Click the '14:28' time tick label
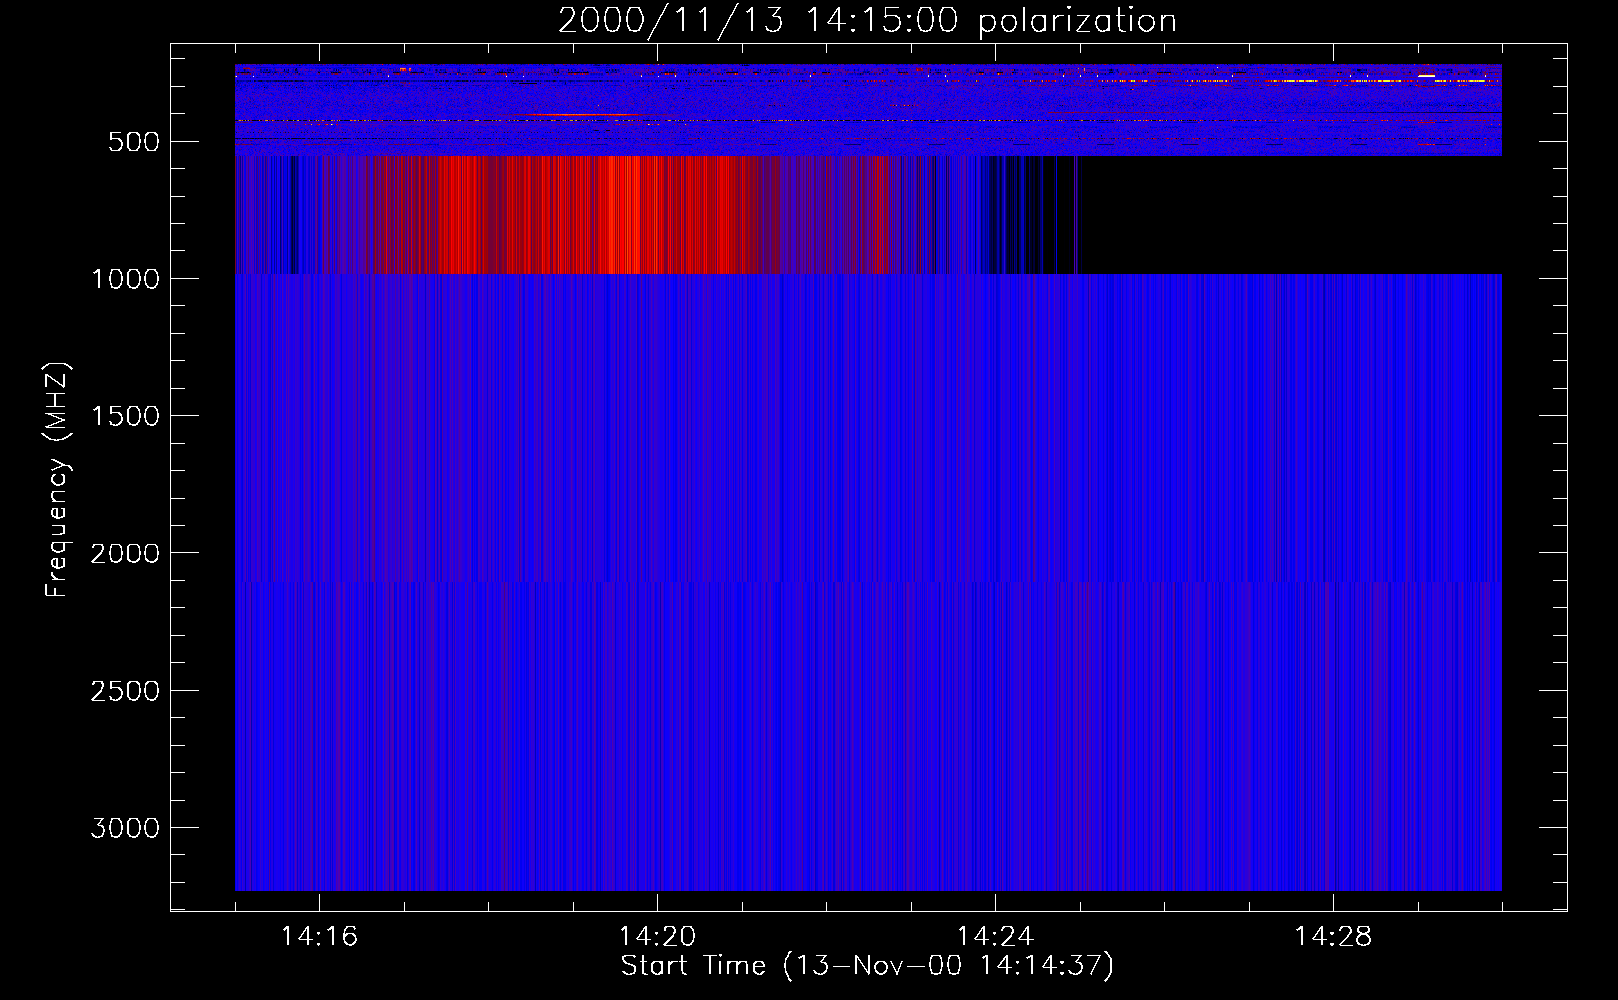 tap(1333, 937)
